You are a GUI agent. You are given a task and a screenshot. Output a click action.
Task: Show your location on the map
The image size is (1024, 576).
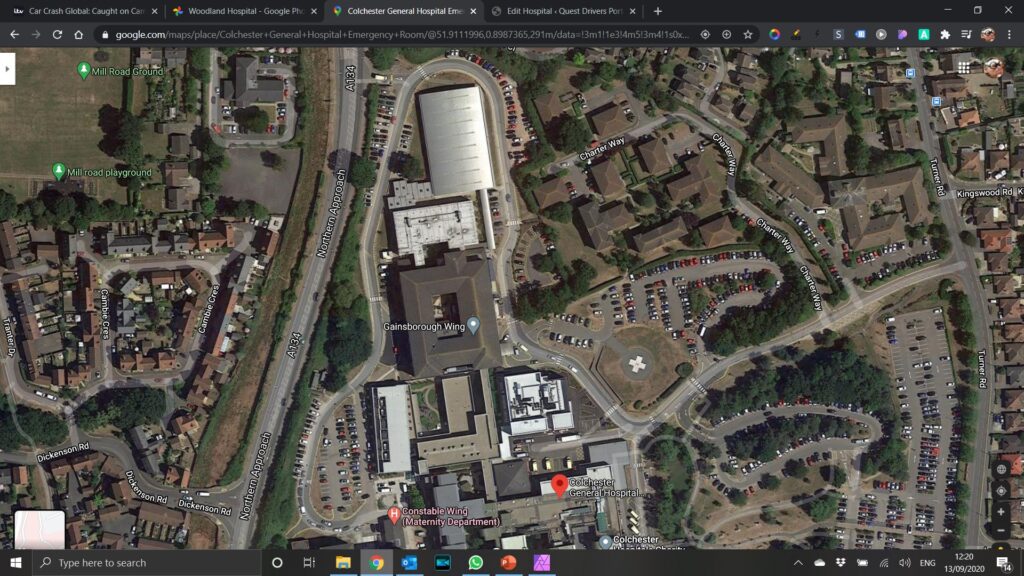(1001, 490)
